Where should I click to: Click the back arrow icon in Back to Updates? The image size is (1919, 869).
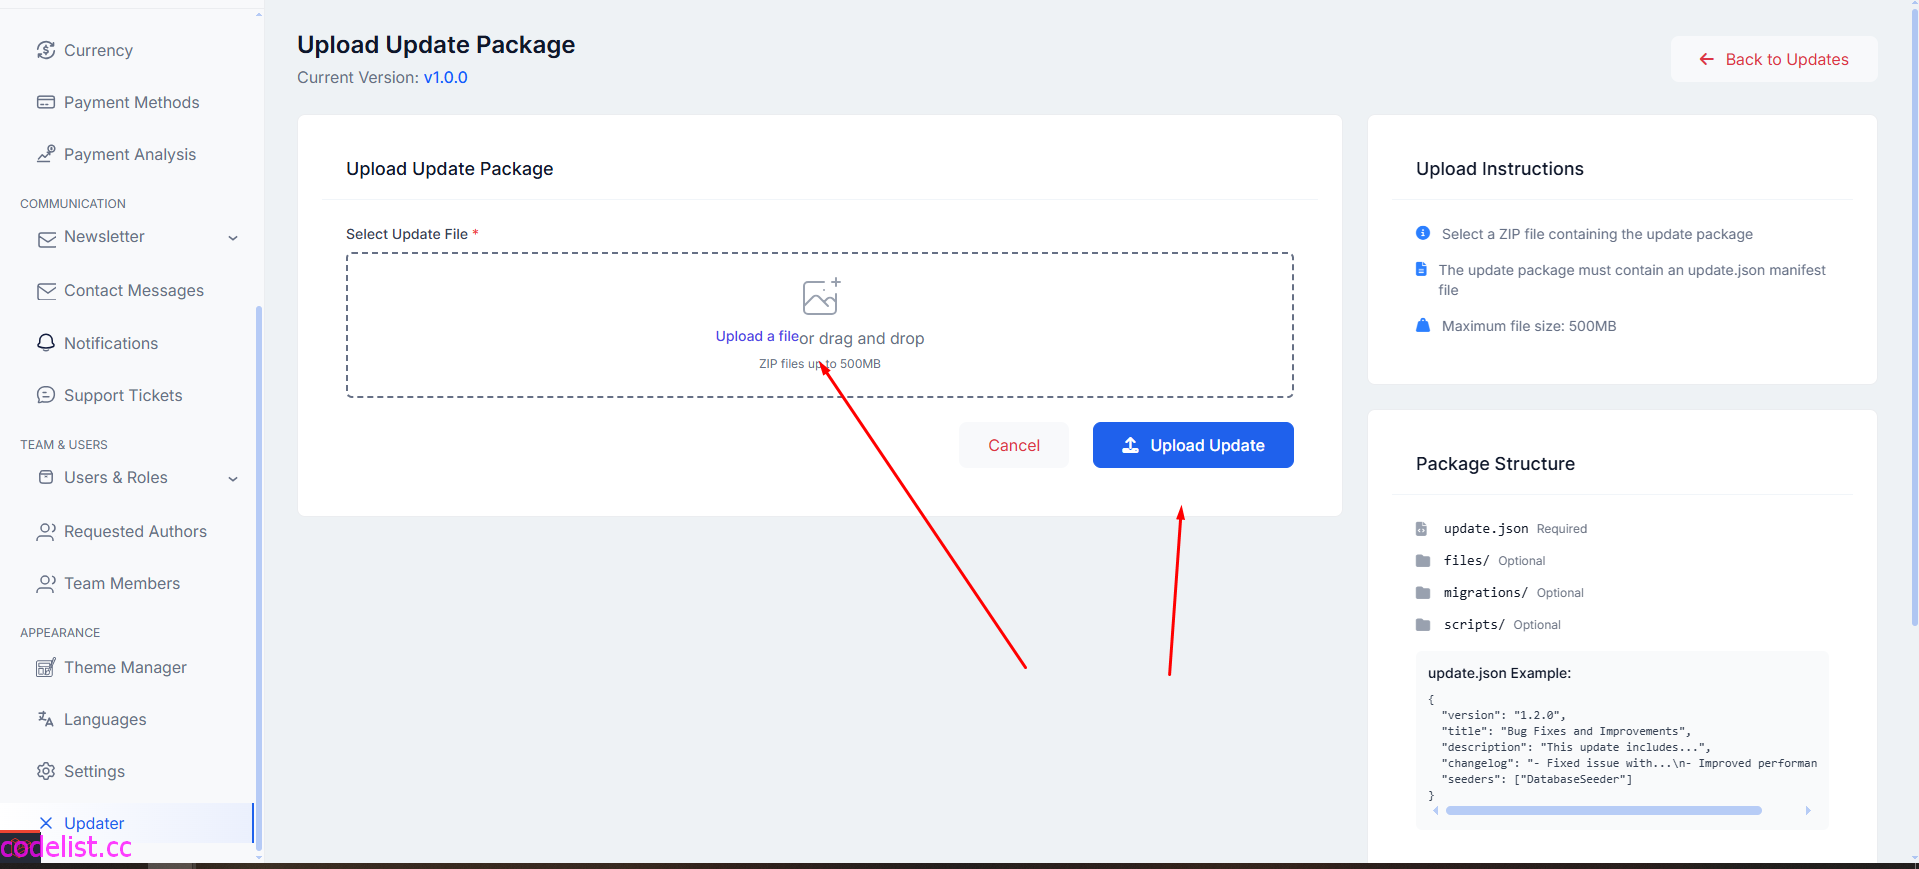pyautogui.click(x=1707, y=59)
